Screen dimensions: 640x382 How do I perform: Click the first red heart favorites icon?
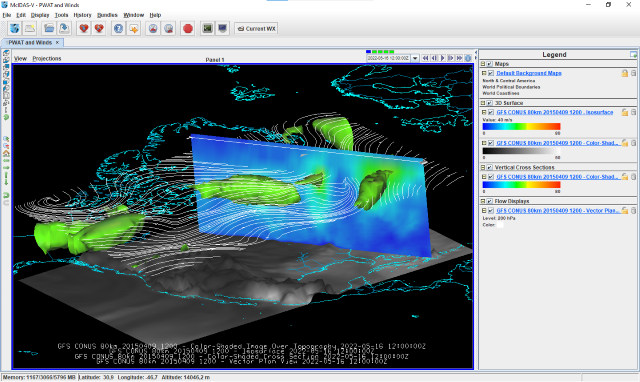pos(84,29)
